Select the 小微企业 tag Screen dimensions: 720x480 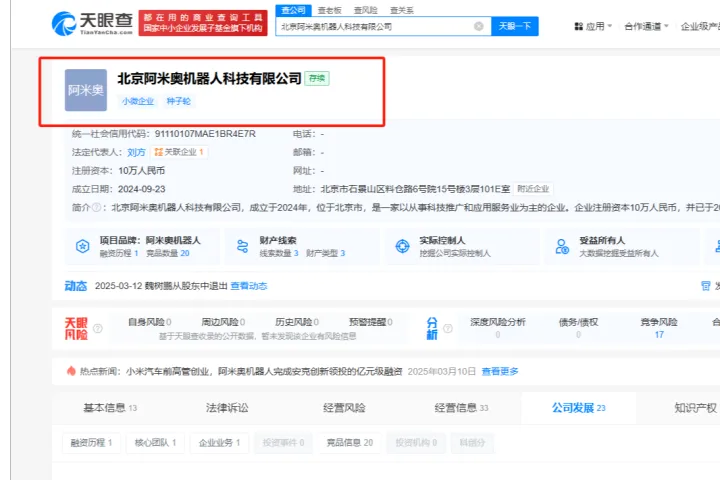[x=138, y=101]
